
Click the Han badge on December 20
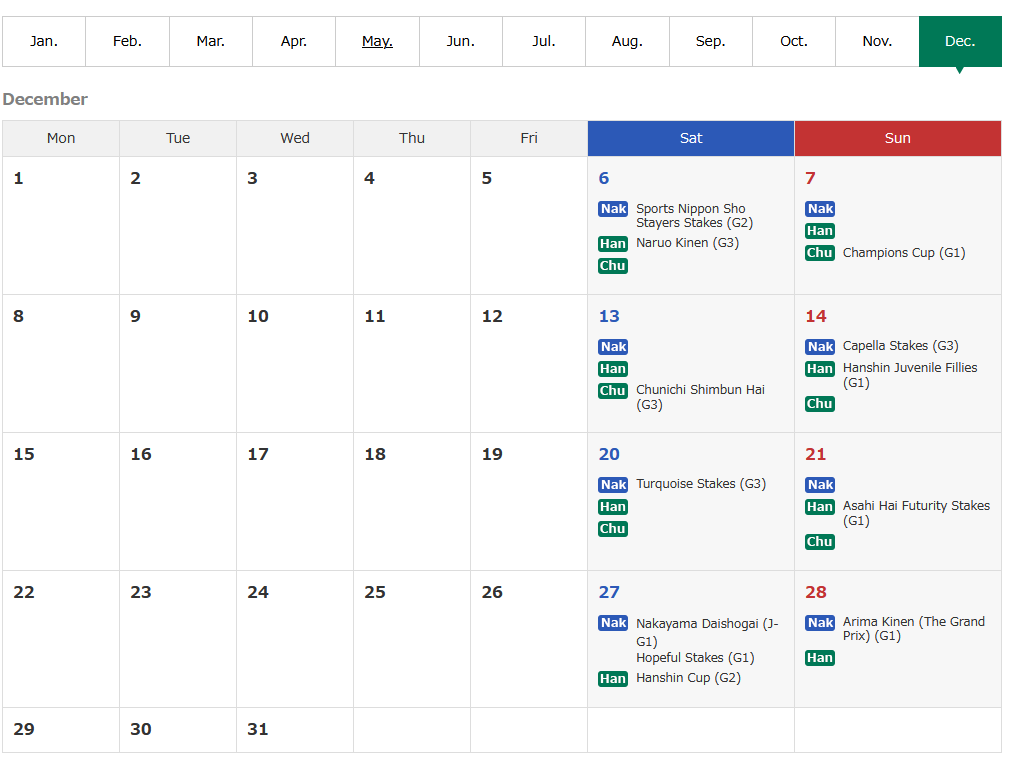click(x=613, y=506)
